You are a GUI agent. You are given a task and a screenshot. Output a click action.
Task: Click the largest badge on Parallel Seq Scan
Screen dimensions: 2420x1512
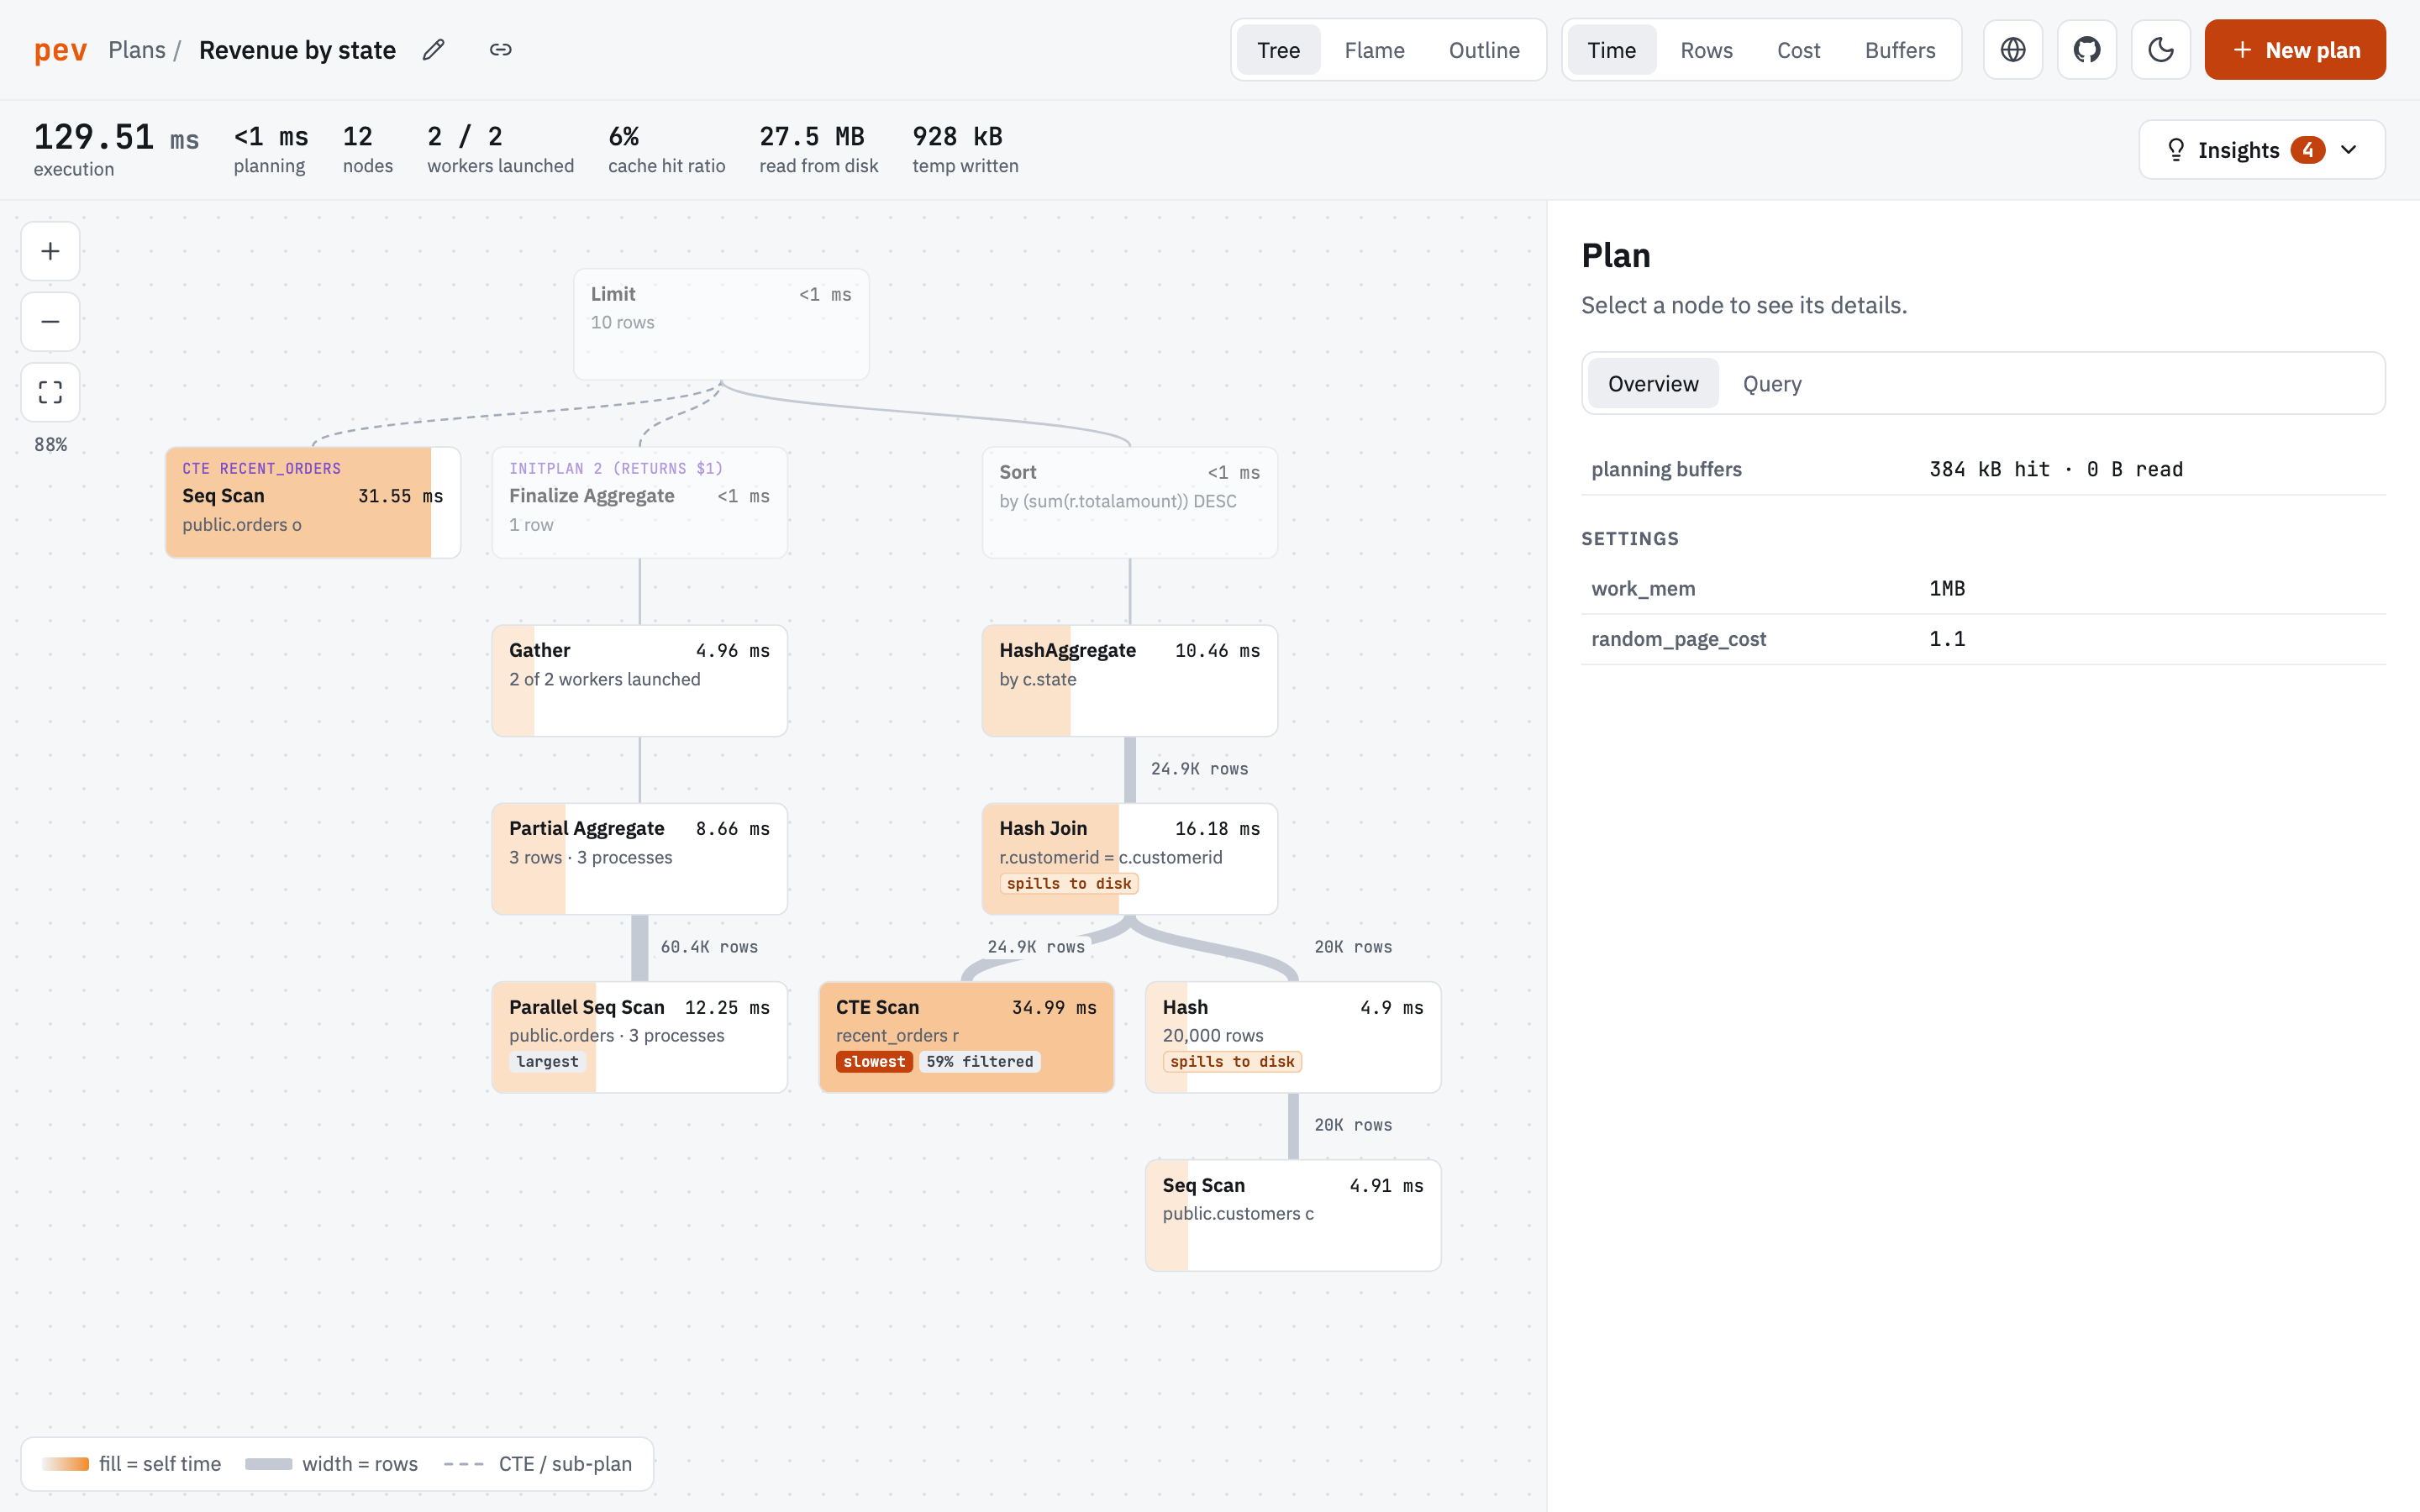point(547,1062)
